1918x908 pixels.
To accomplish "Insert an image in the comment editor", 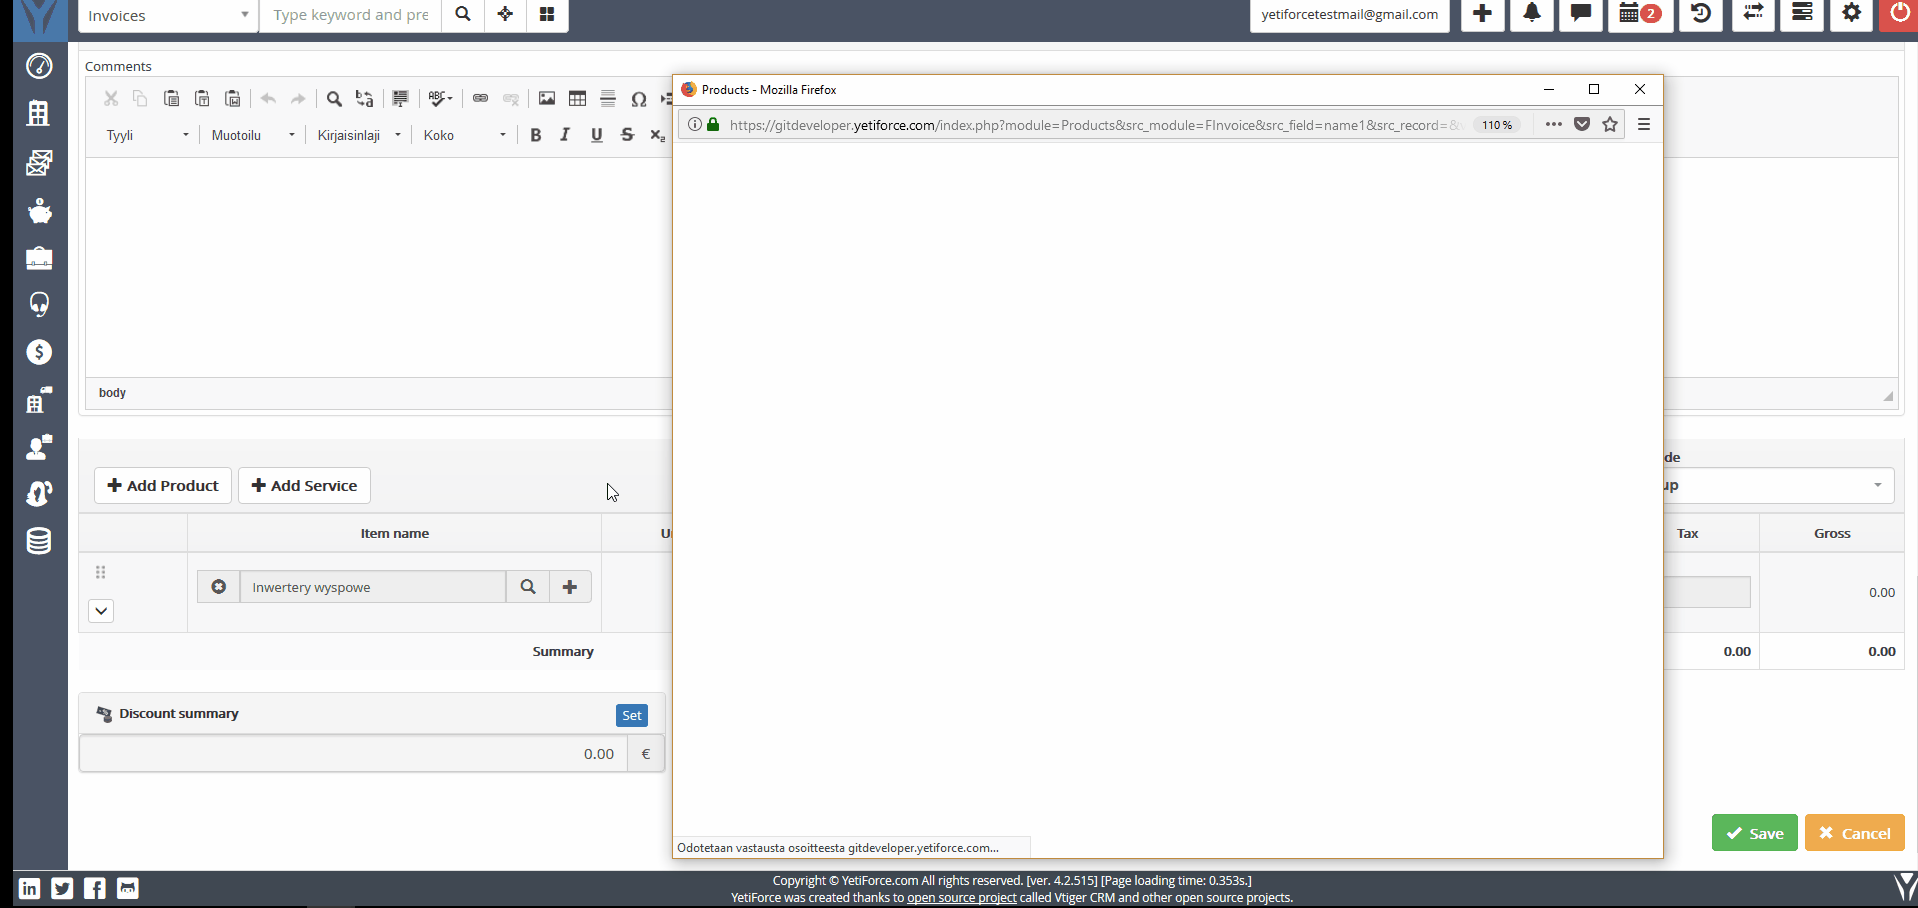I will (x=546, y=98).
